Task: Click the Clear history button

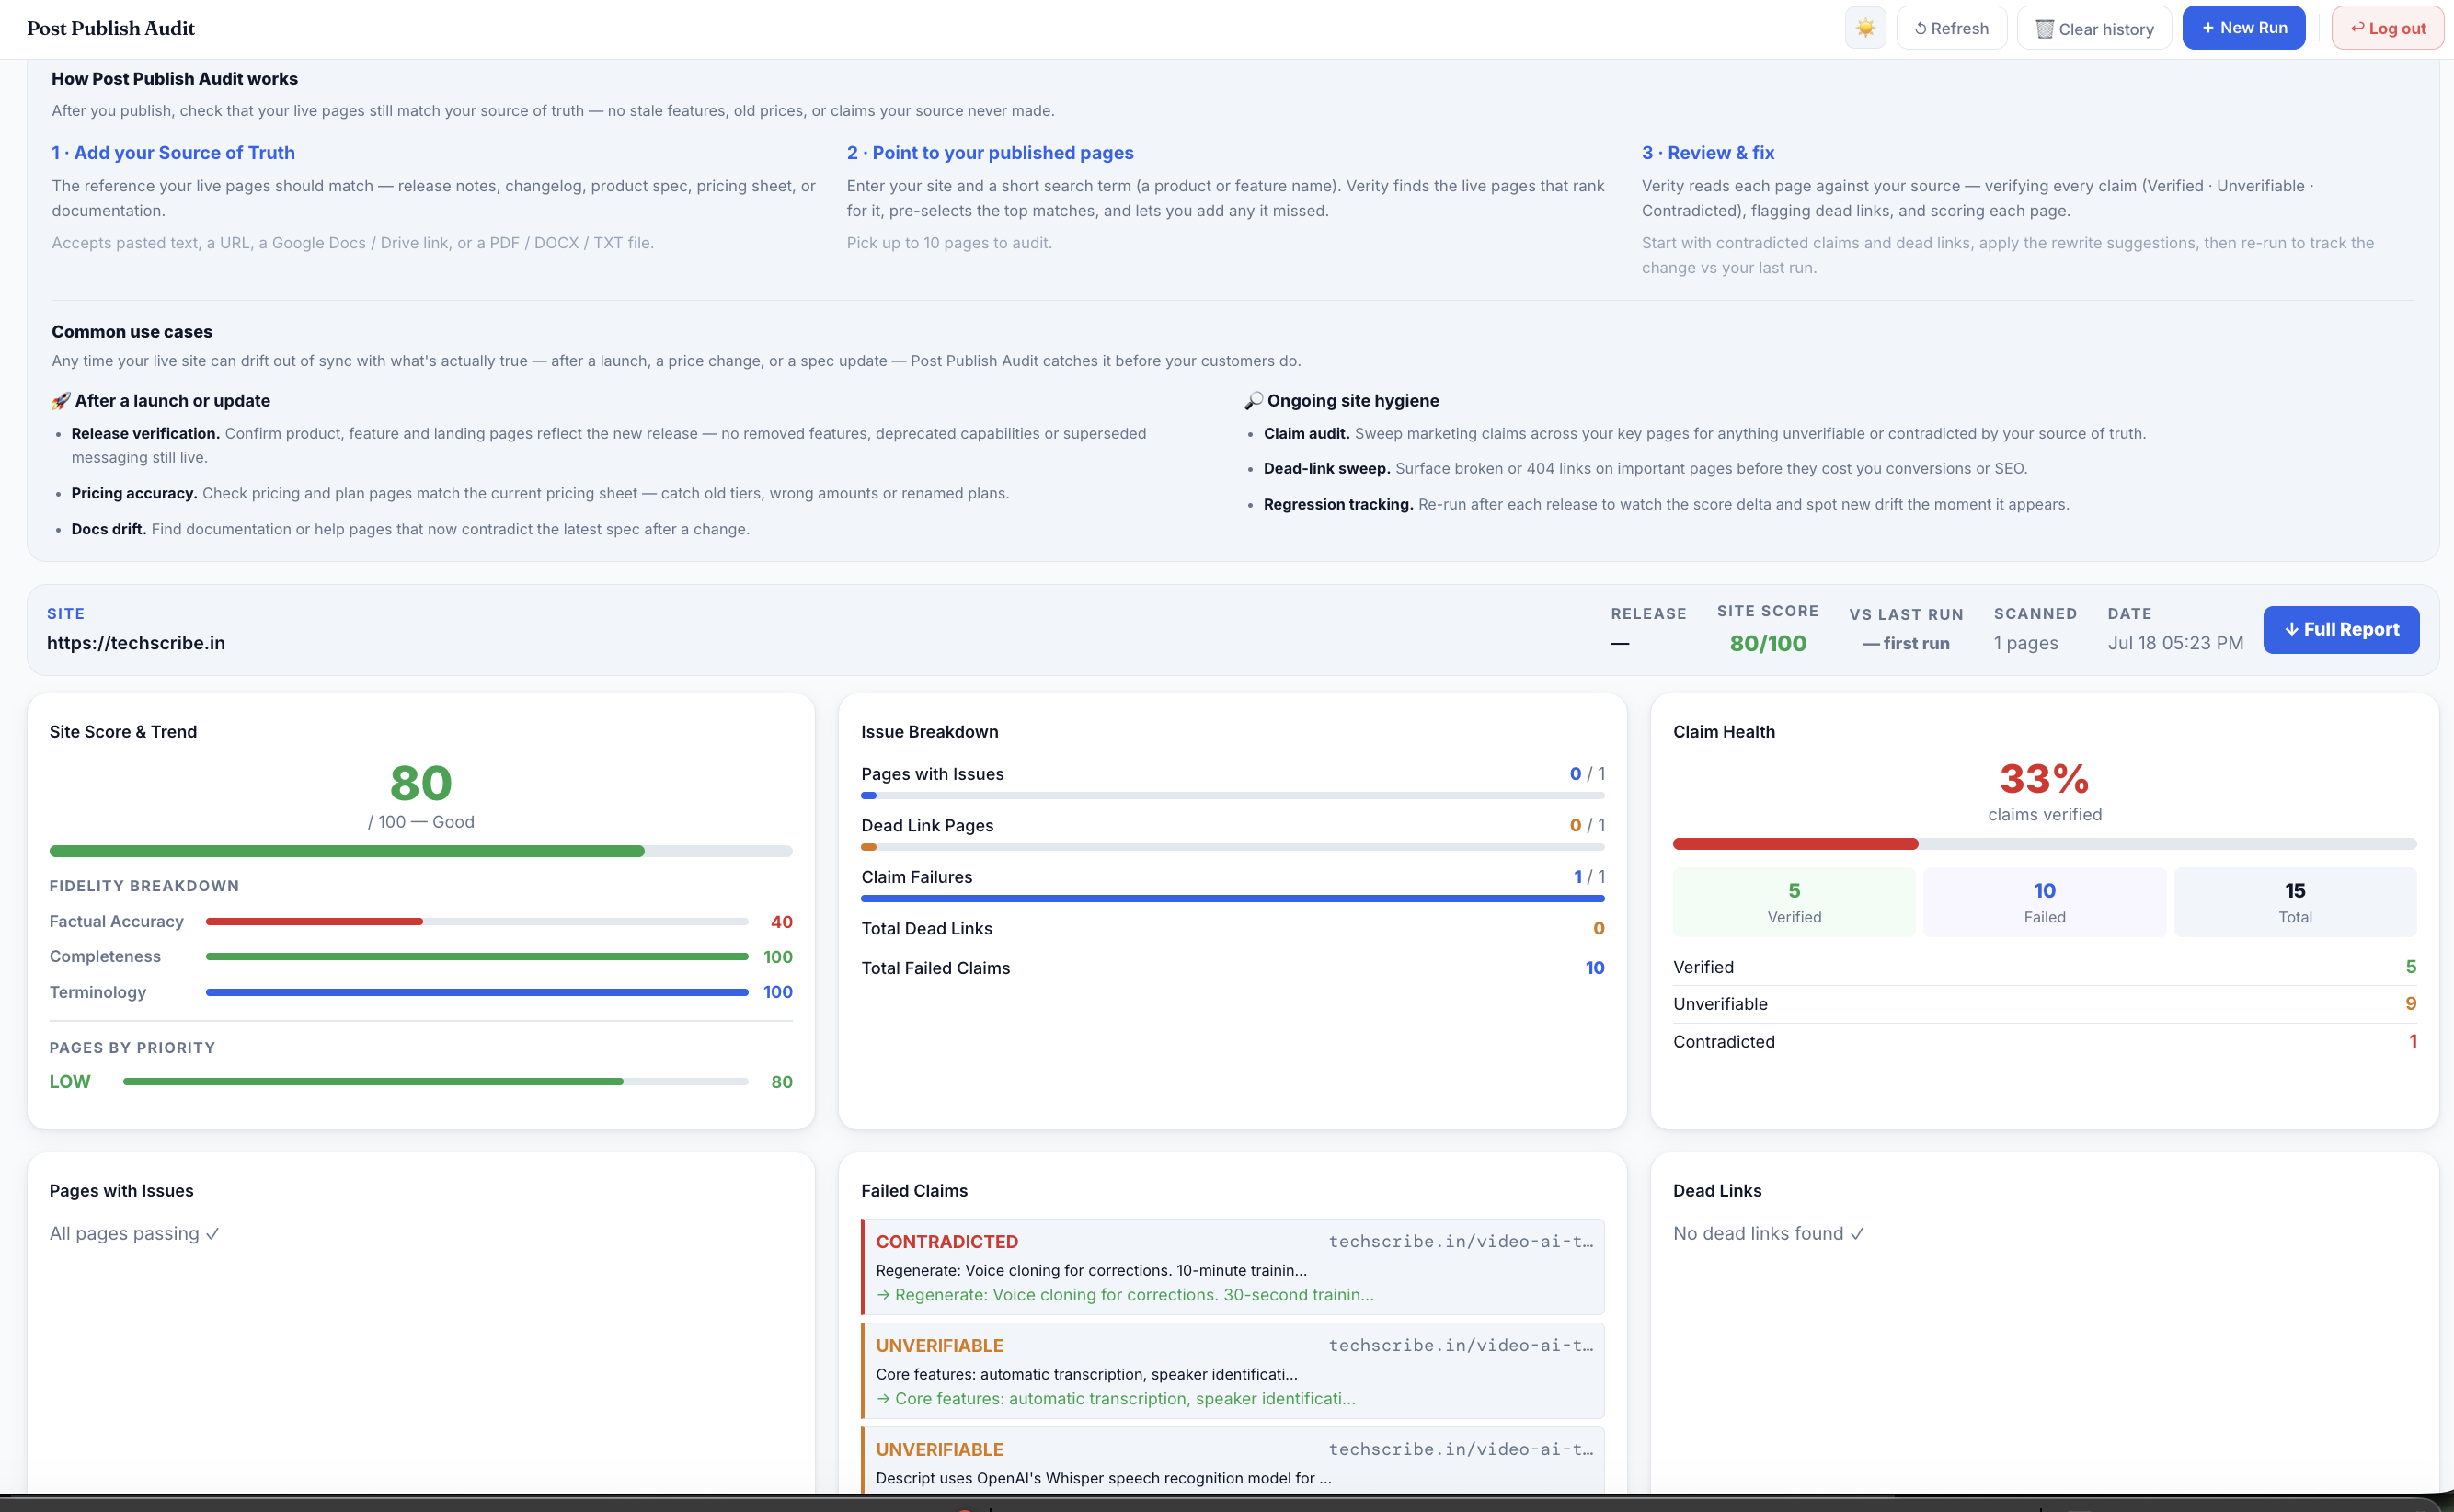Action: (2094, 28)
